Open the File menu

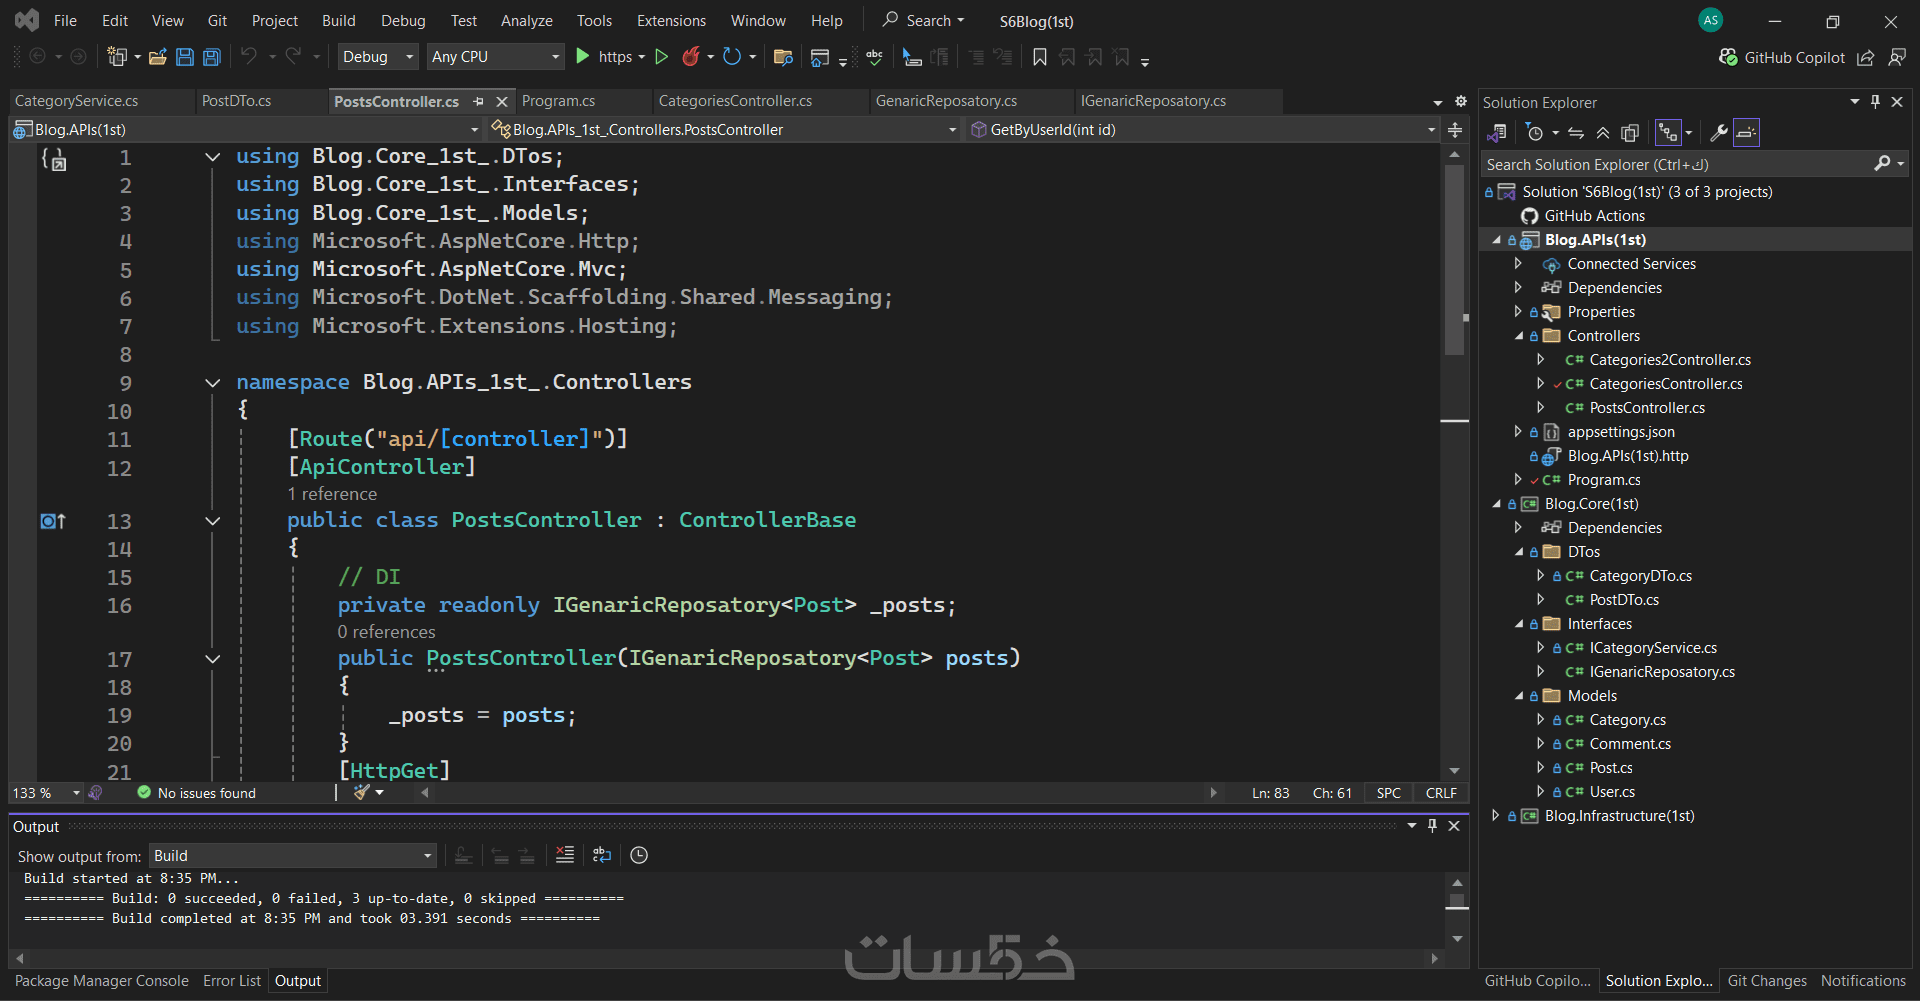[65, 20]
